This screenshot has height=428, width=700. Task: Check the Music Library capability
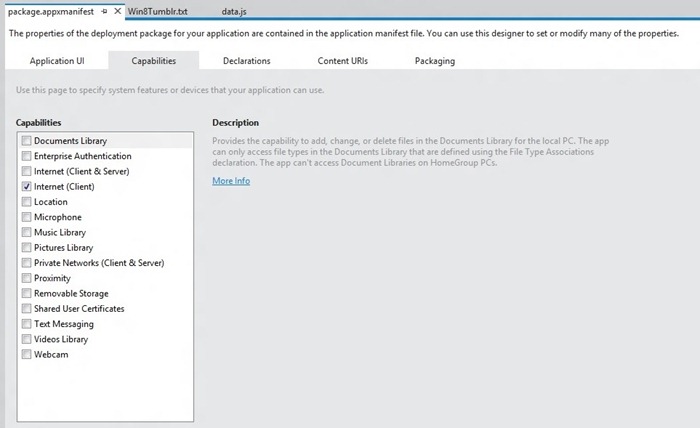[26, 232]
